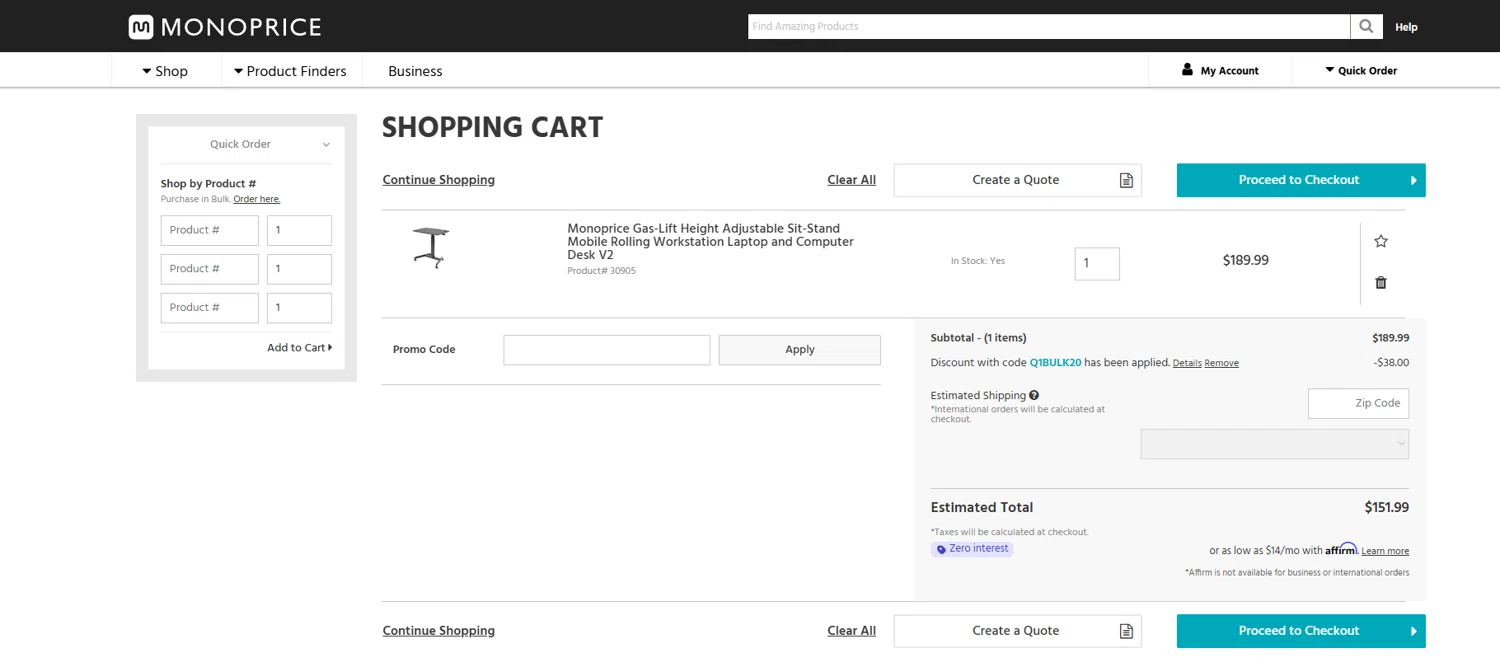The image size is (1500, 659).
Task: Click the desk product thumbnail image
Action: point(430,247)
